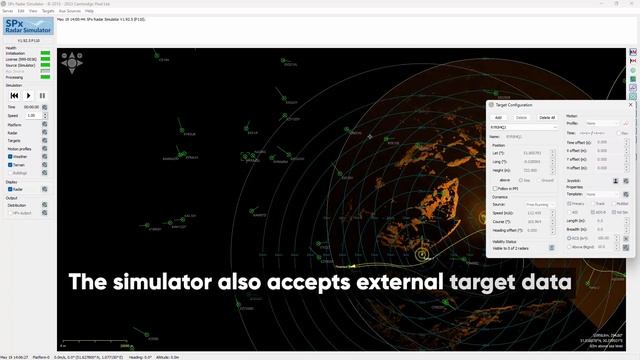The width and height of the screenshot is (640, 360).
Task: Select the Ground height radio option
Action: (538, 180)
